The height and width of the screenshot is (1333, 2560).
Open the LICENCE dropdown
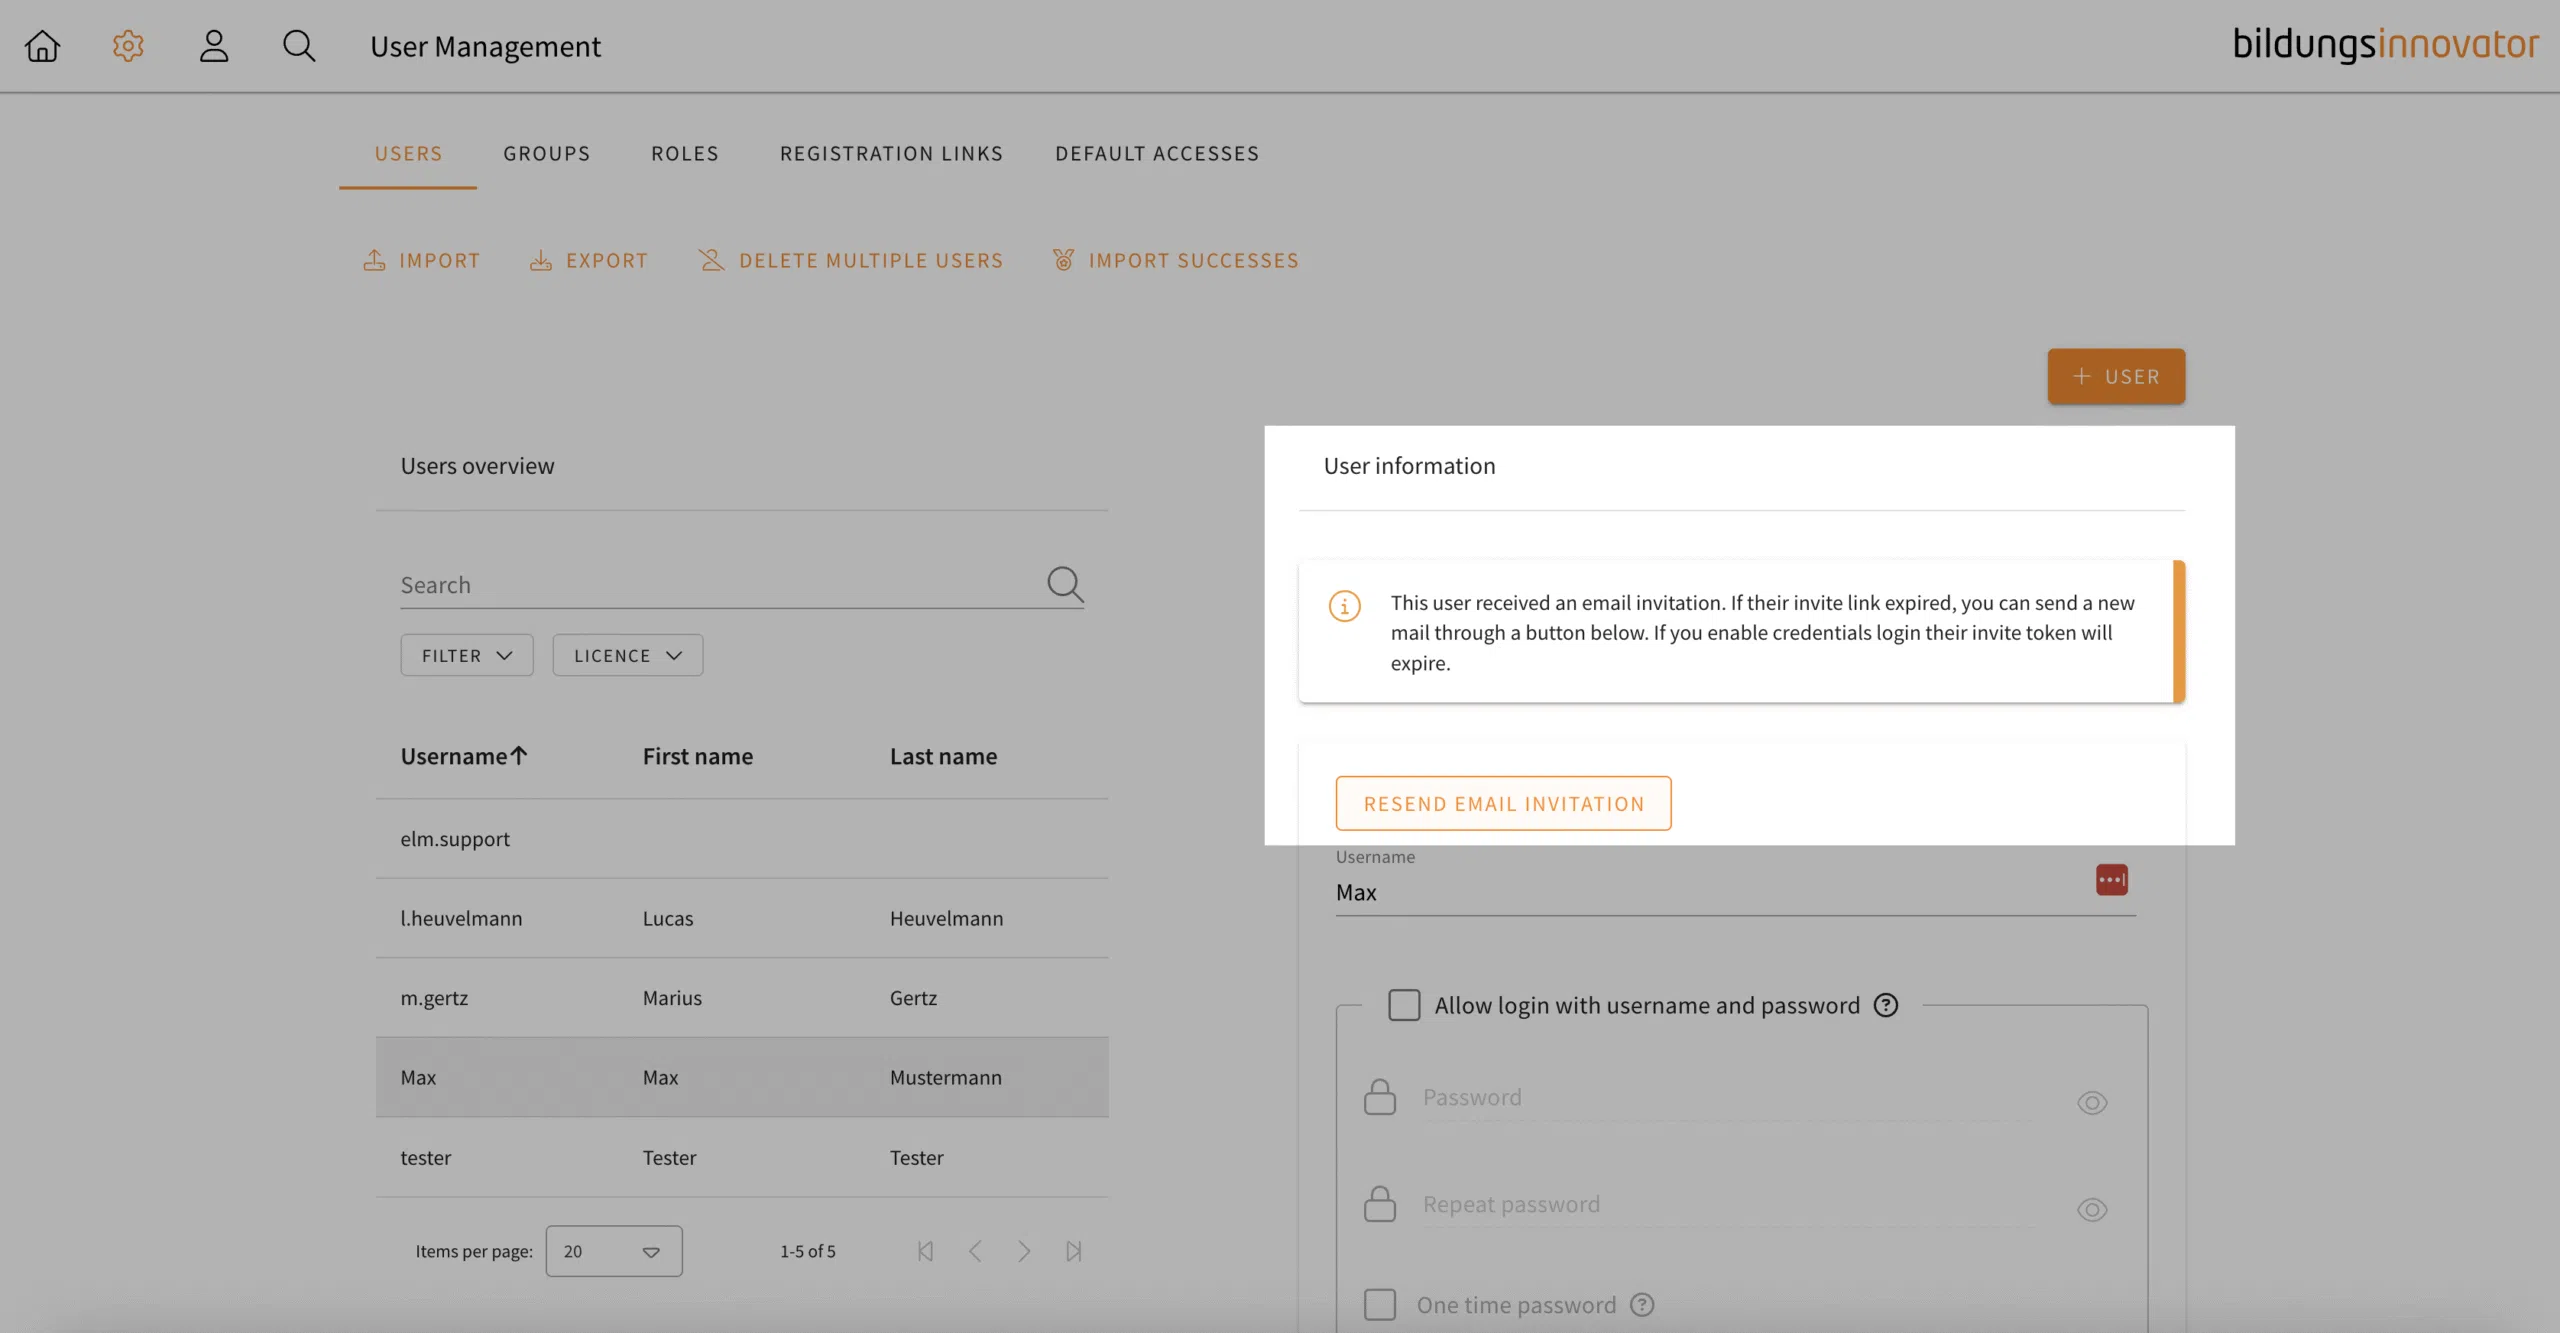(x=627, y=656)
